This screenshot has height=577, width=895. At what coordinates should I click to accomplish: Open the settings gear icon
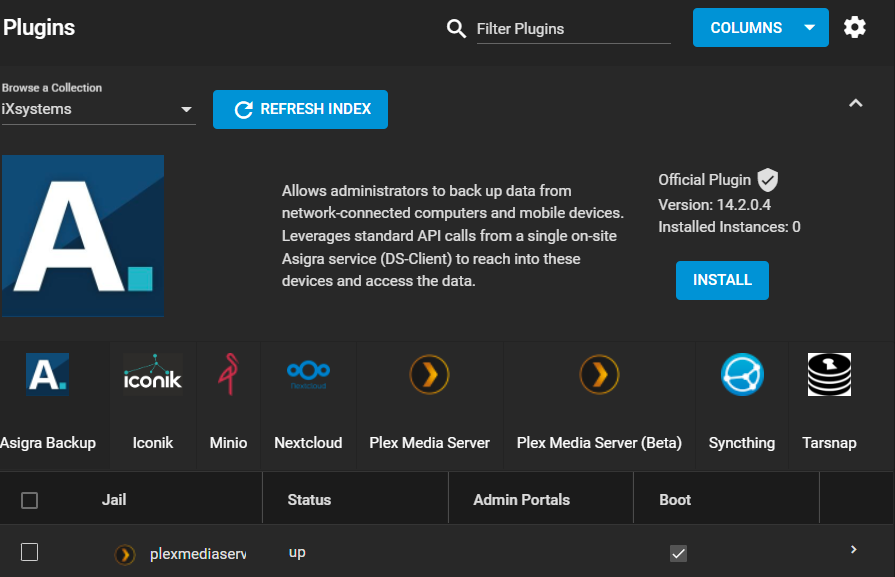click(x=854, y=27)
